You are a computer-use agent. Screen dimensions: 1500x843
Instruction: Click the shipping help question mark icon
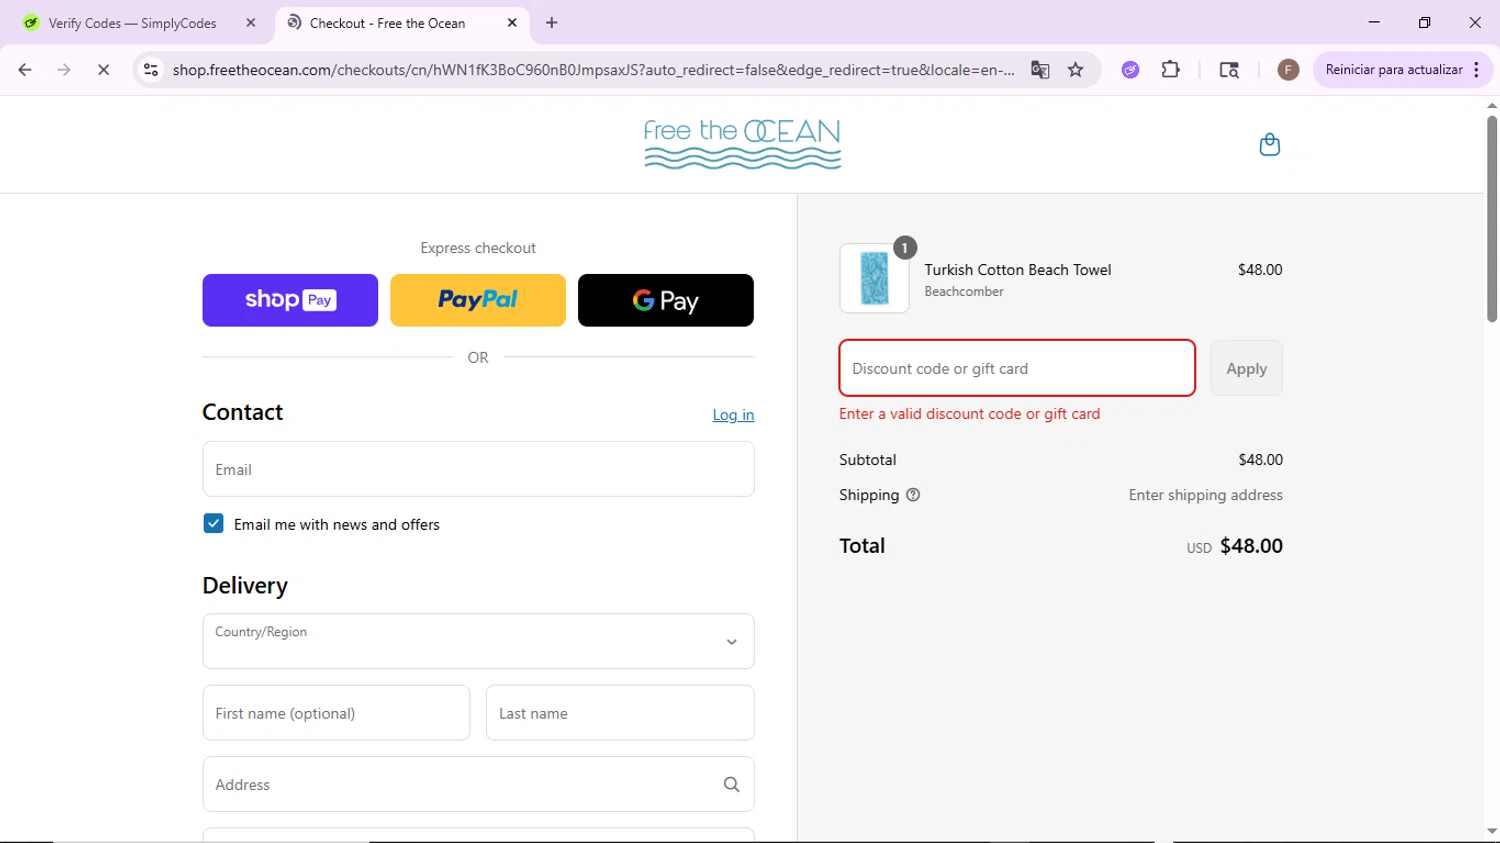pyautogui.click(x=913, y=495)
